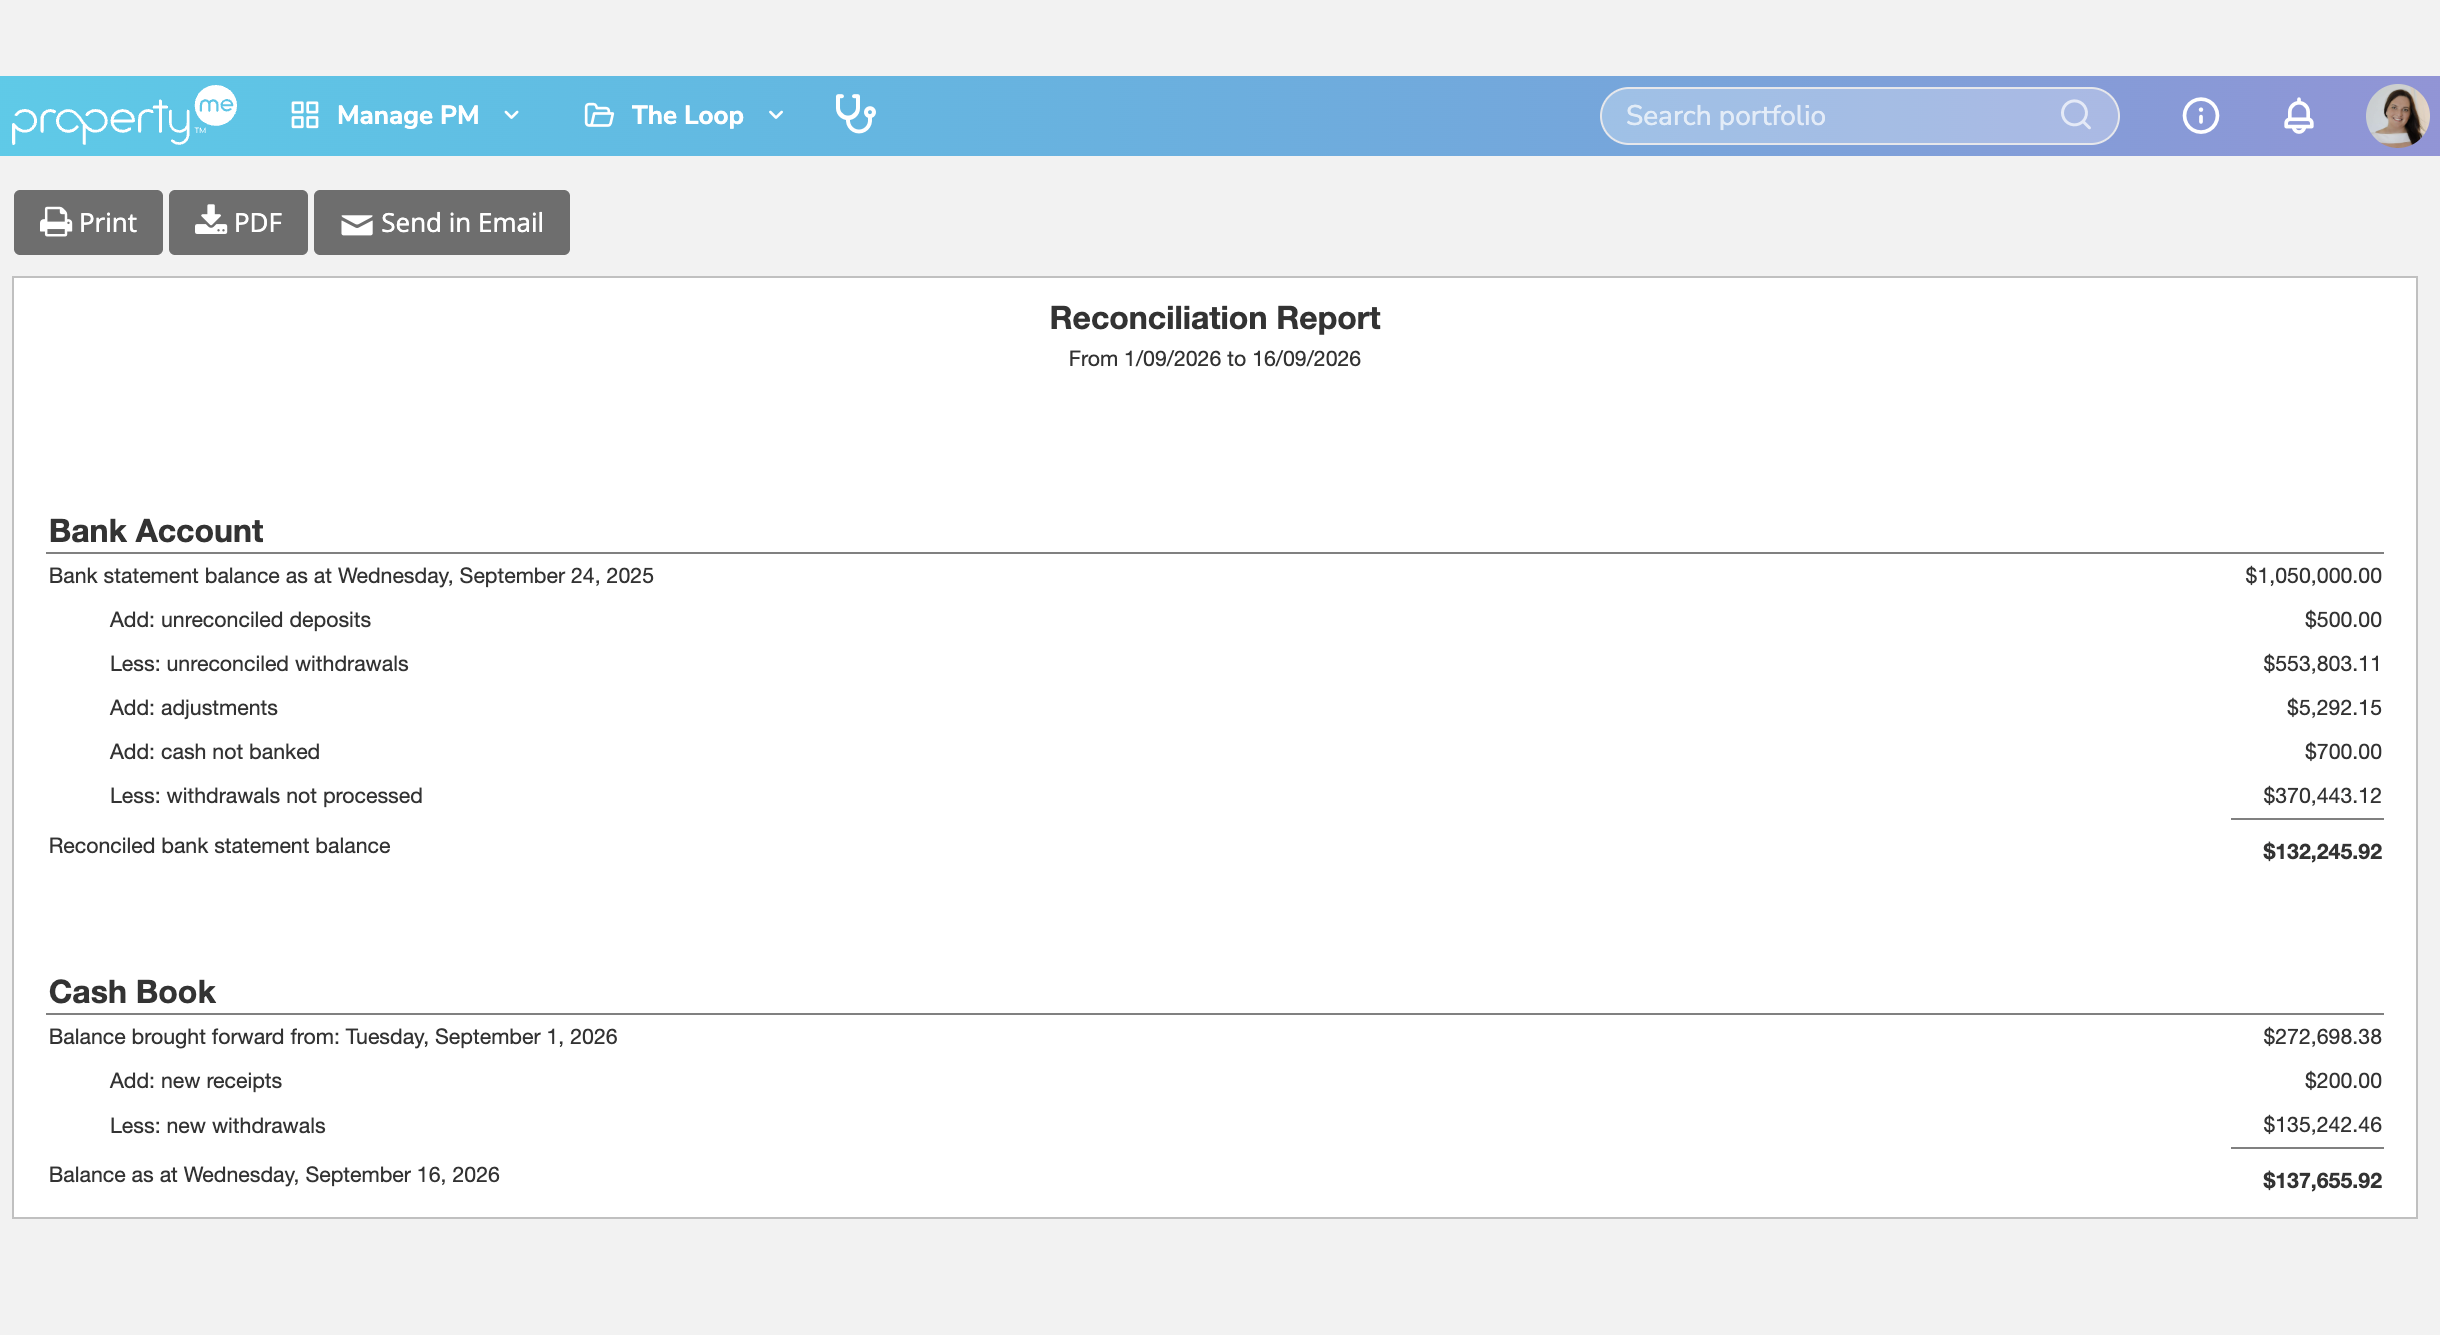
Task: Select the $700.00 cash not banked value
Action: click(x=2343, y=752)
